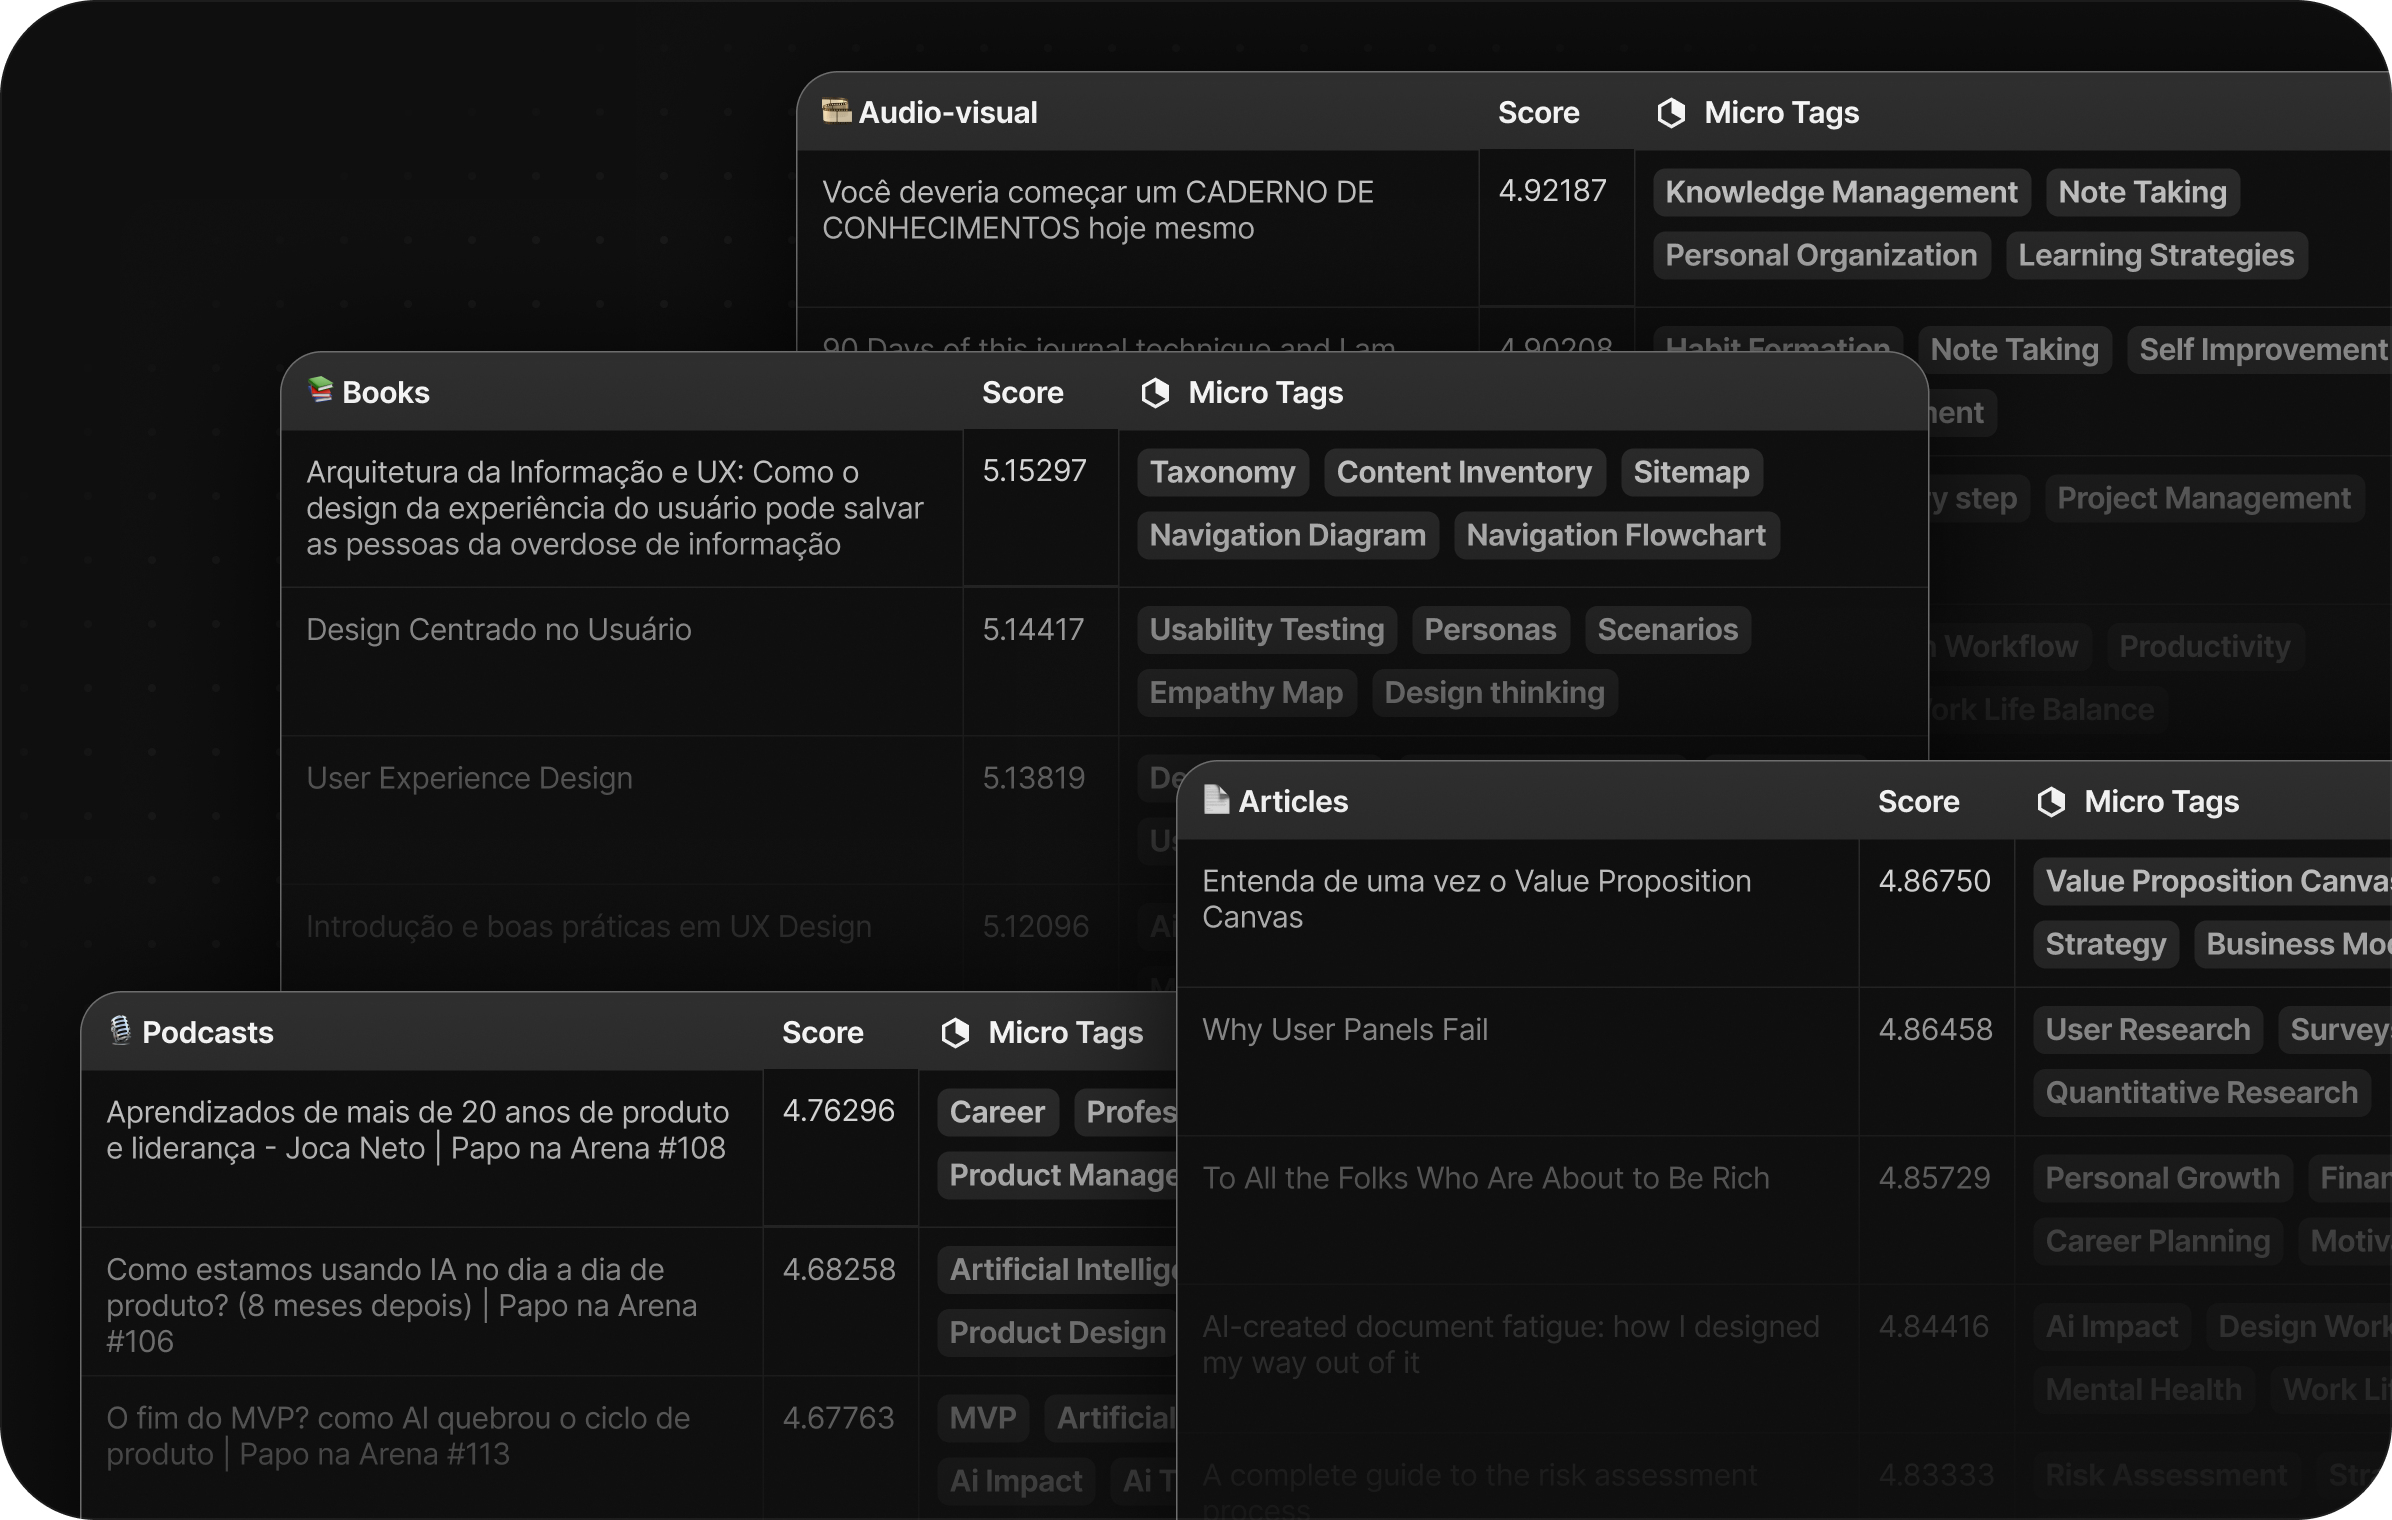Click Micro Tags hexagon icon in Audio-visual table
This screenshot has height=1520, width=2392.
(1671, 112)
